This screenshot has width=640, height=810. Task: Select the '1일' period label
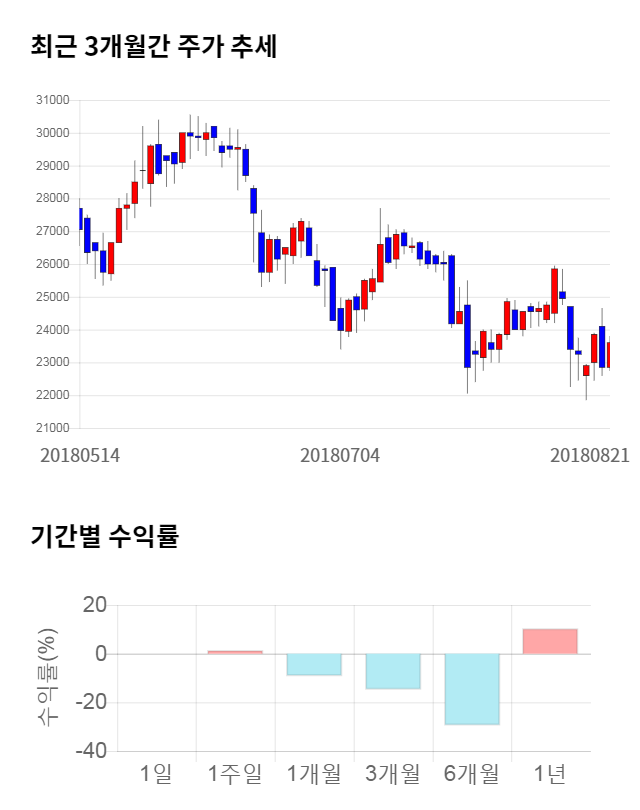pyautogui.click(x=156, y=774)
